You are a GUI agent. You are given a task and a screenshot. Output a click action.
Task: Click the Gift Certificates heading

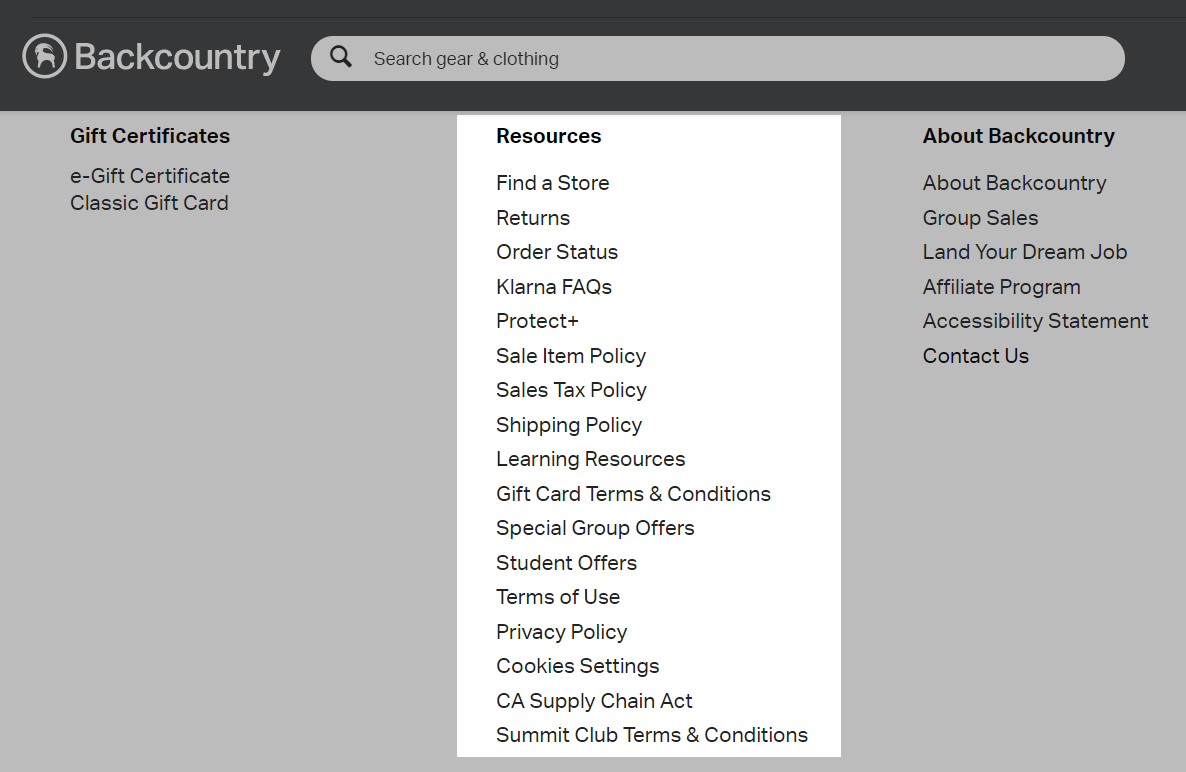[150, 136]
